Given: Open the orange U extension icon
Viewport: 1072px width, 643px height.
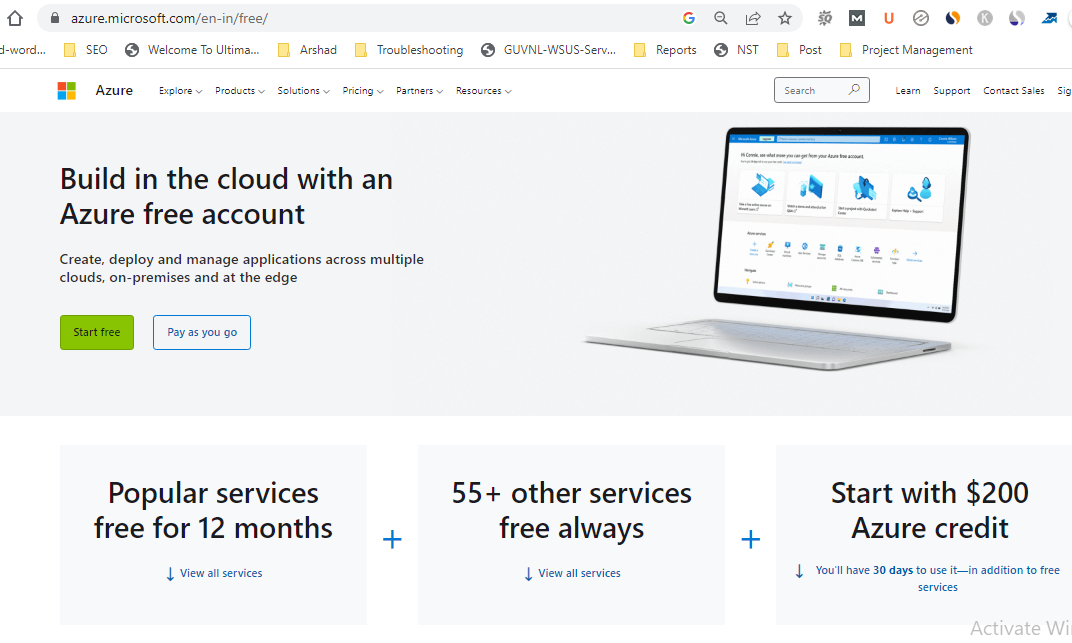Looking at the screenshot, I should tap(889, 18).
